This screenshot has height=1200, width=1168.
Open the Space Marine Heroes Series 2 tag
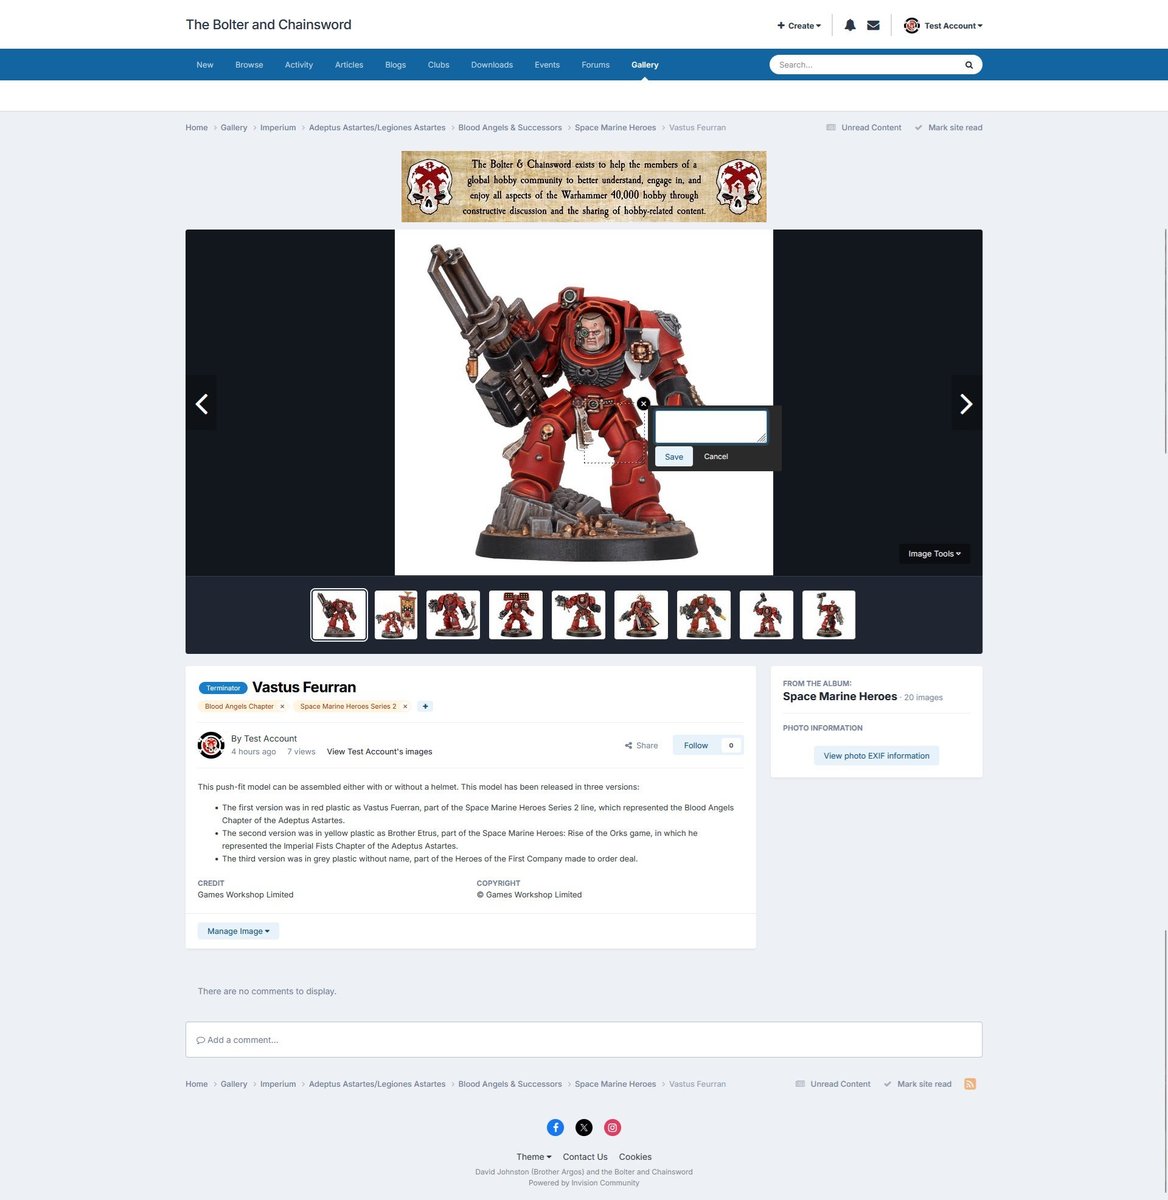348,706
